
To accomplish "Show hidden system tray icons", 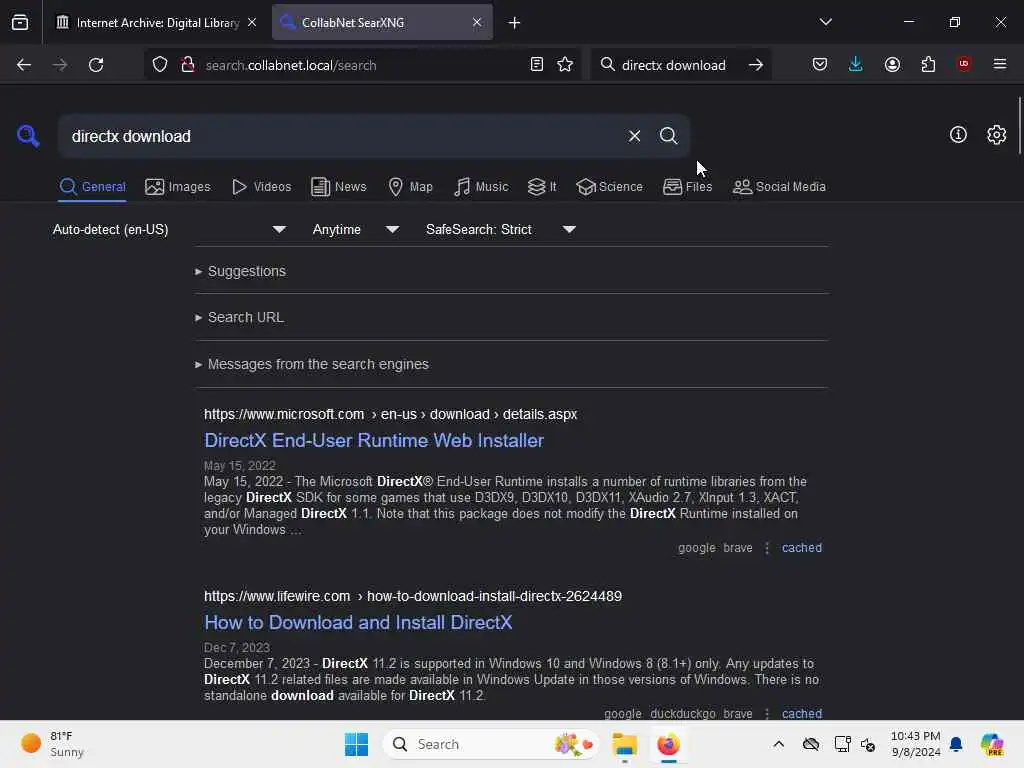I will tap(778, 744).
